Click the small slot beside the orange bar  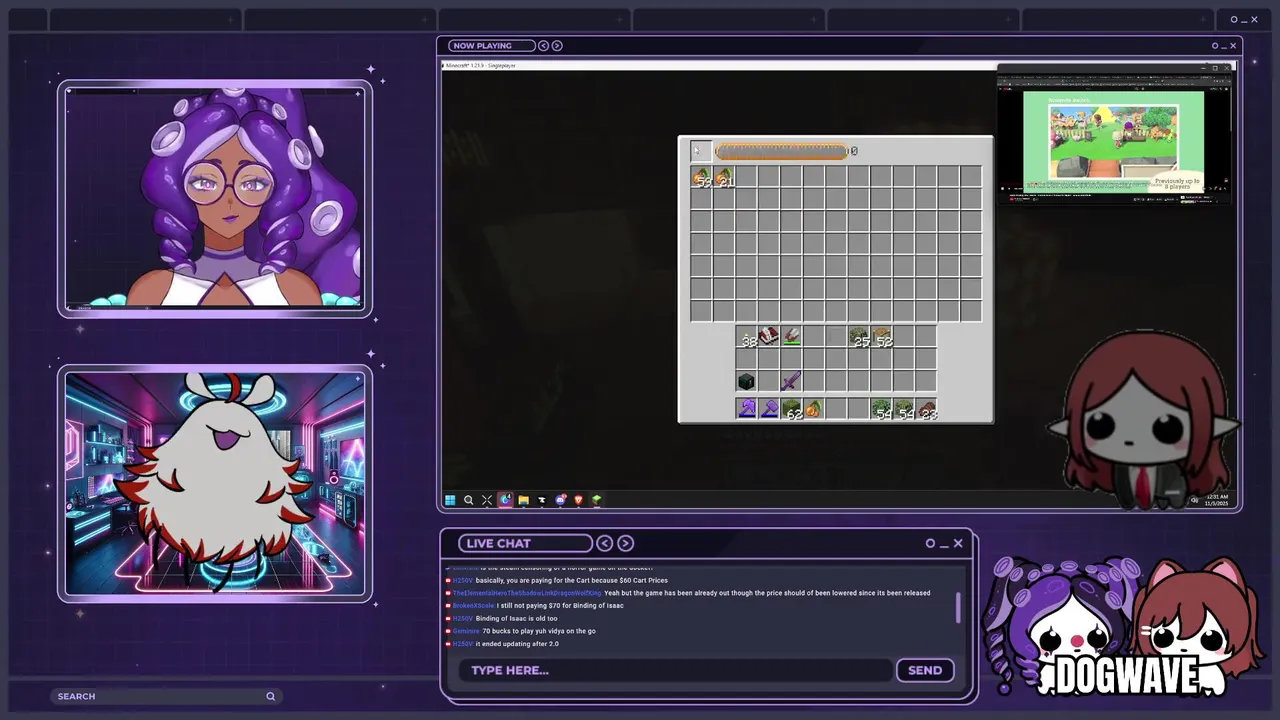(x=701, y=151)
